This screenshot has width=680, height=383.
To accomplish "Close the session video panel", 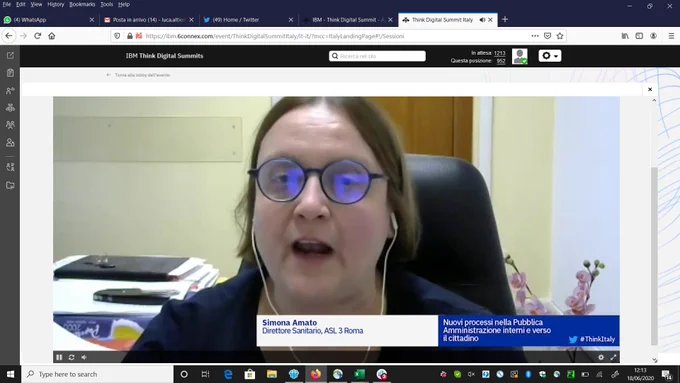I will click(x=650, y=89).
